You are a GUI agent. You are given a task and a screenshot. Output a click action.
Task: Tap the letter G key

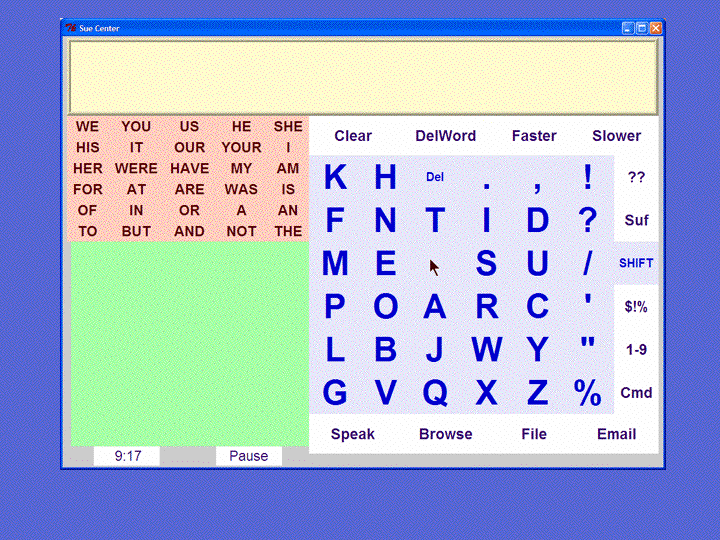click(335, 393)
